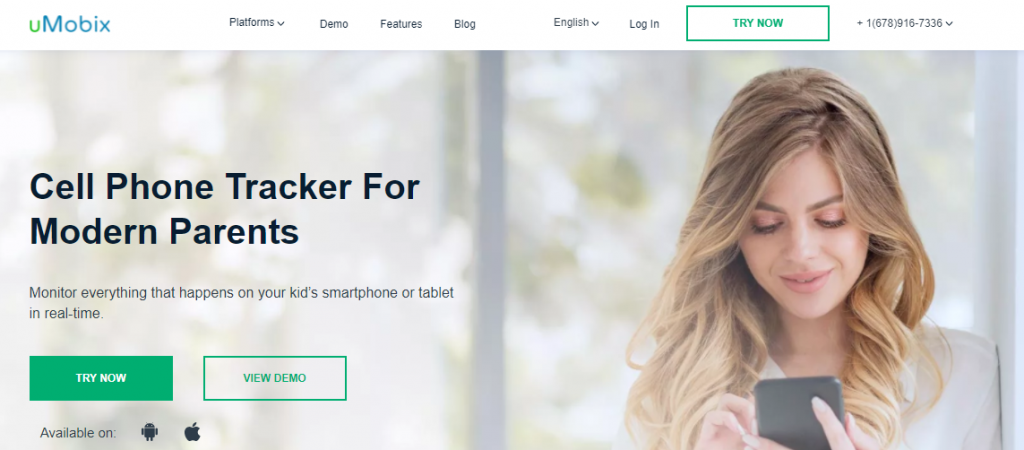Expand the chevron beside Platforms
The image size is (1024, 450).
click(x=281, y=24)
